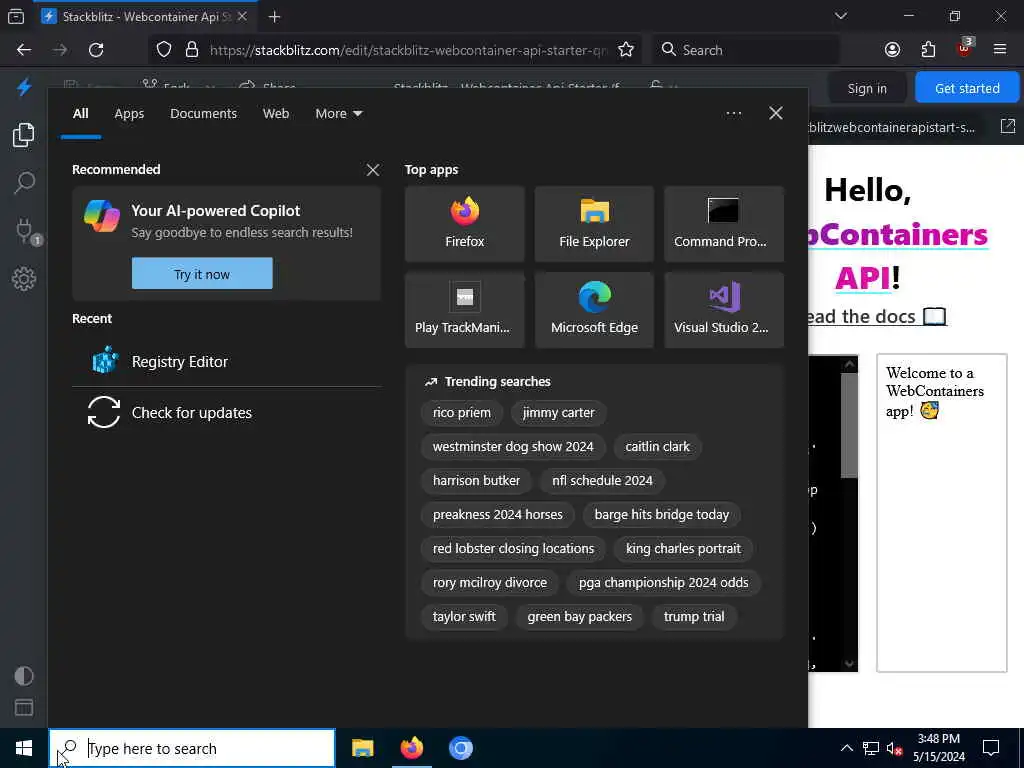
Task: Select nfl schedule 2024 trending chip
Action: point(602,481)
